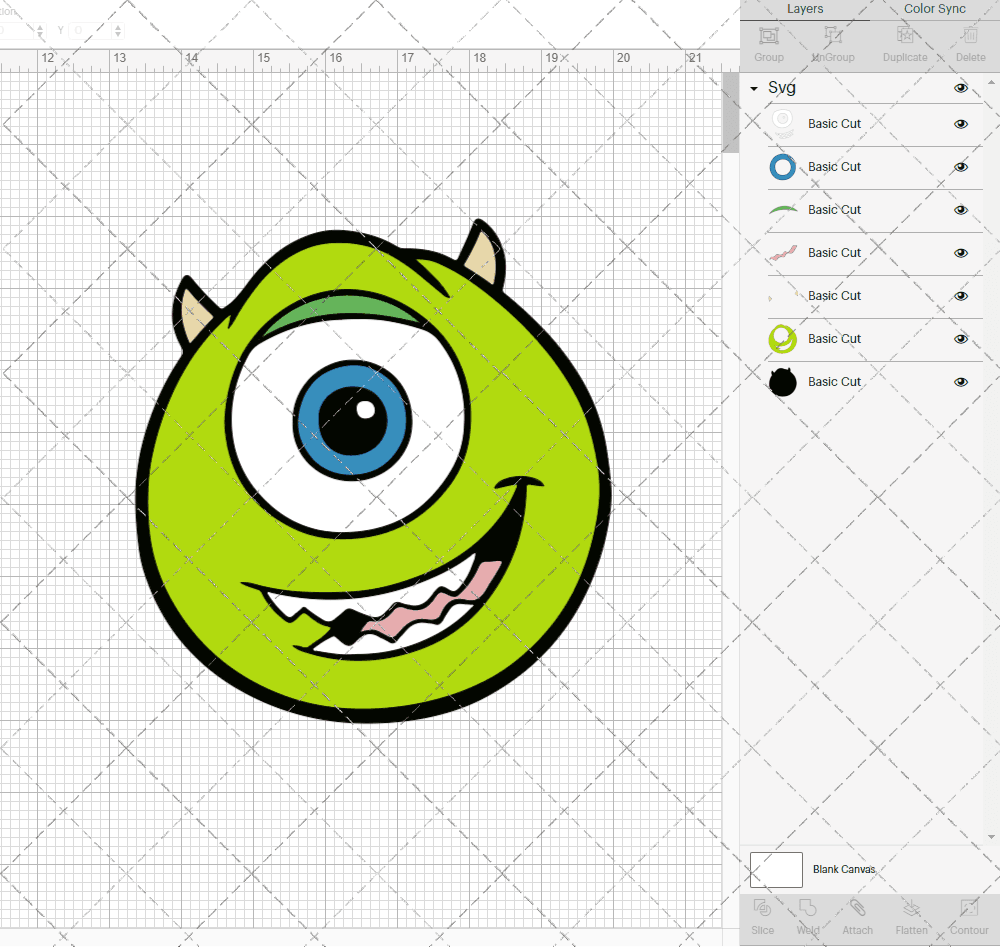The height and width of the screenshot is (947, 1000).
Task: Click the Group icon in Layers panel
Action: coord(768,37)
